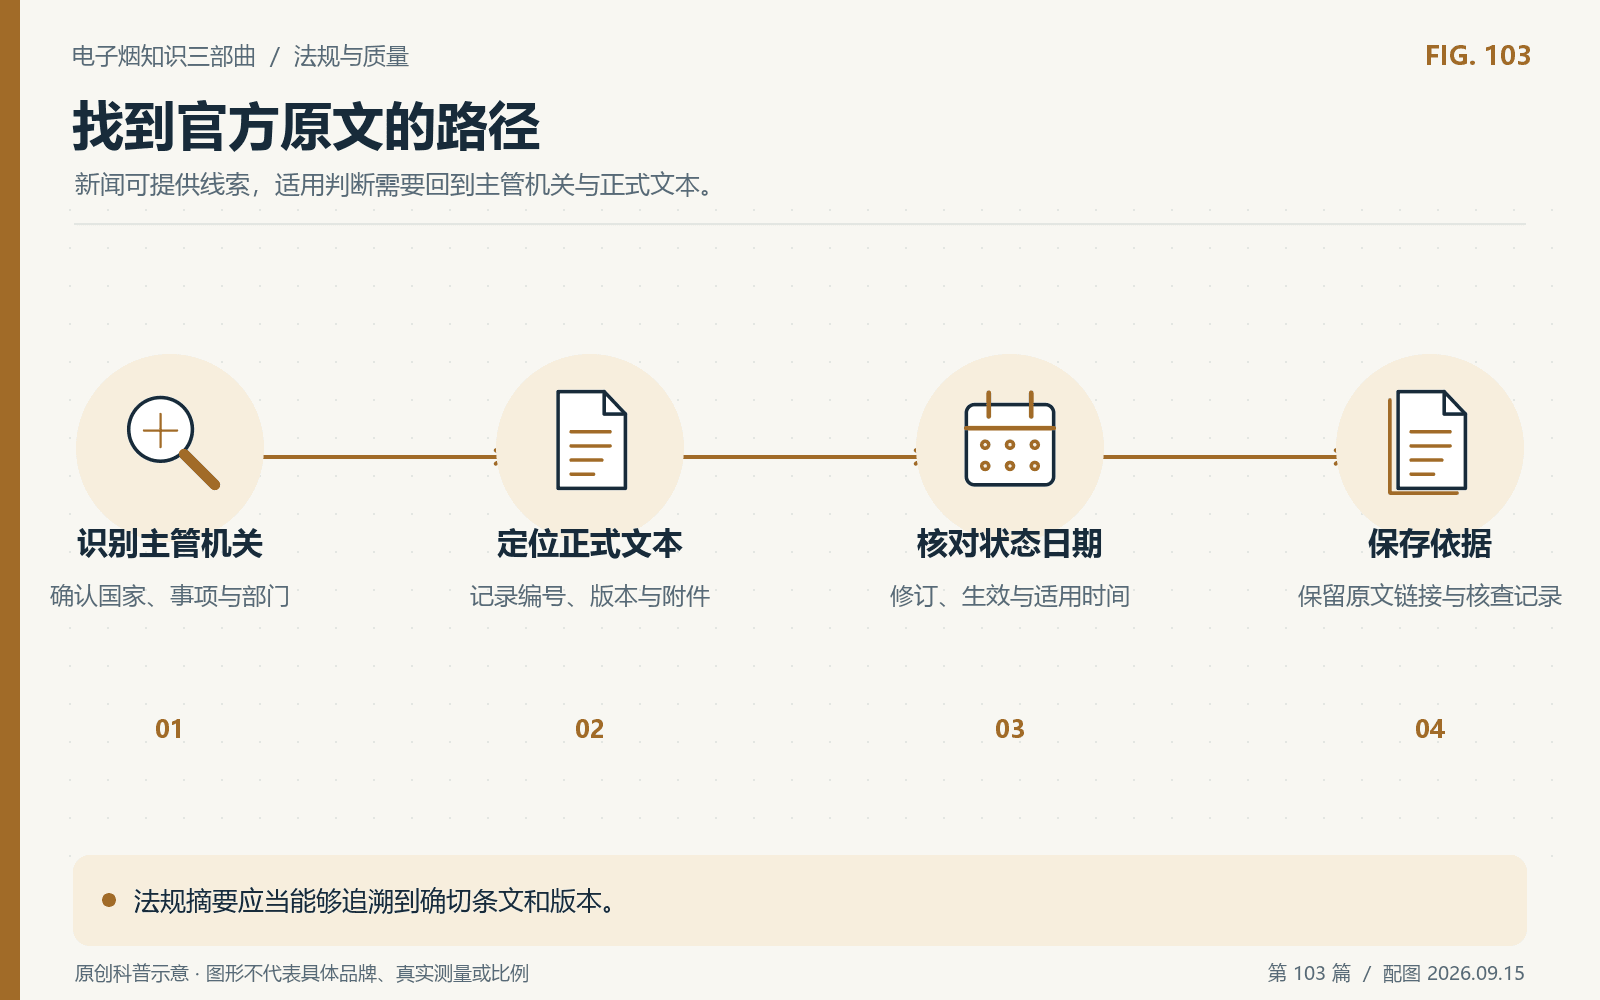Click the main title 找到官方原文的路径
This screenshot has height=1000, width=1600.
pyautogui.click(x=306, y=127)
